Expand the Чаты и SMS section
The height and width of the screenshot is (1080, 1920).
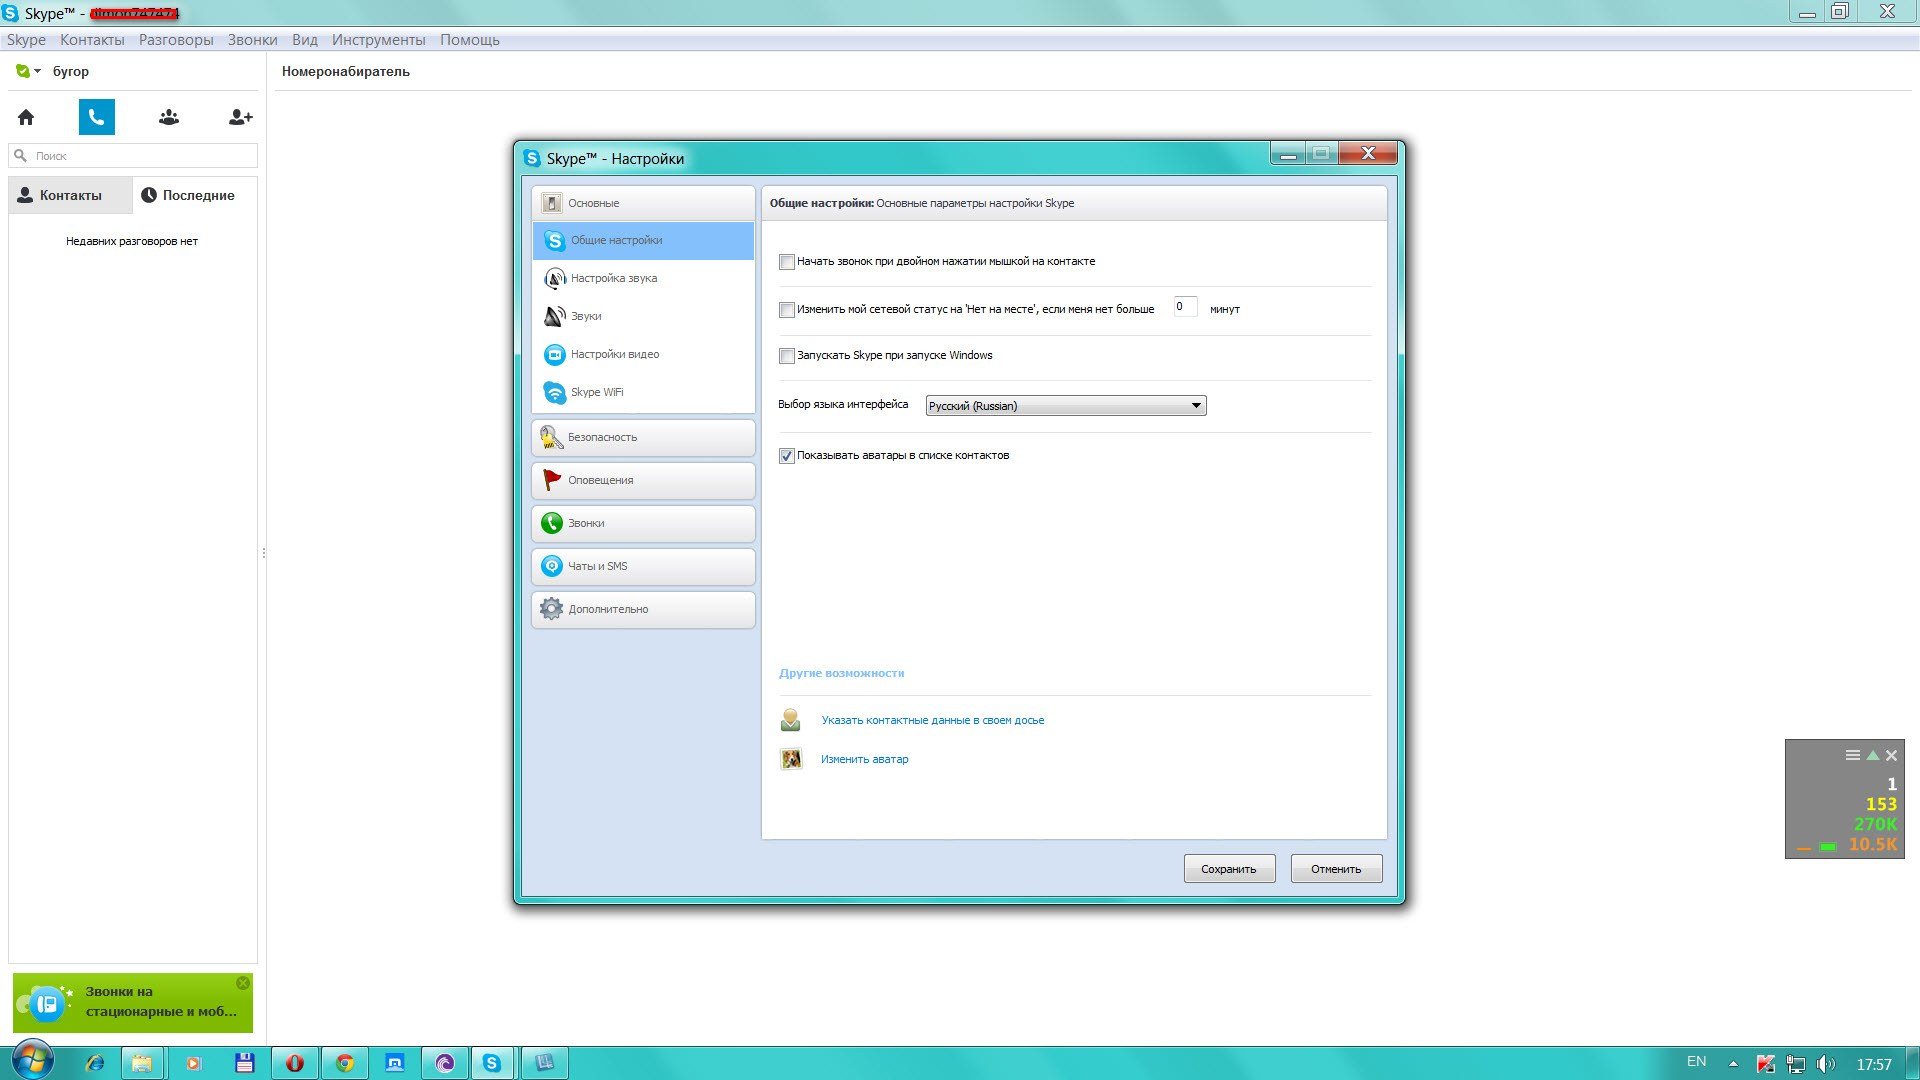(x=643, y=566)
